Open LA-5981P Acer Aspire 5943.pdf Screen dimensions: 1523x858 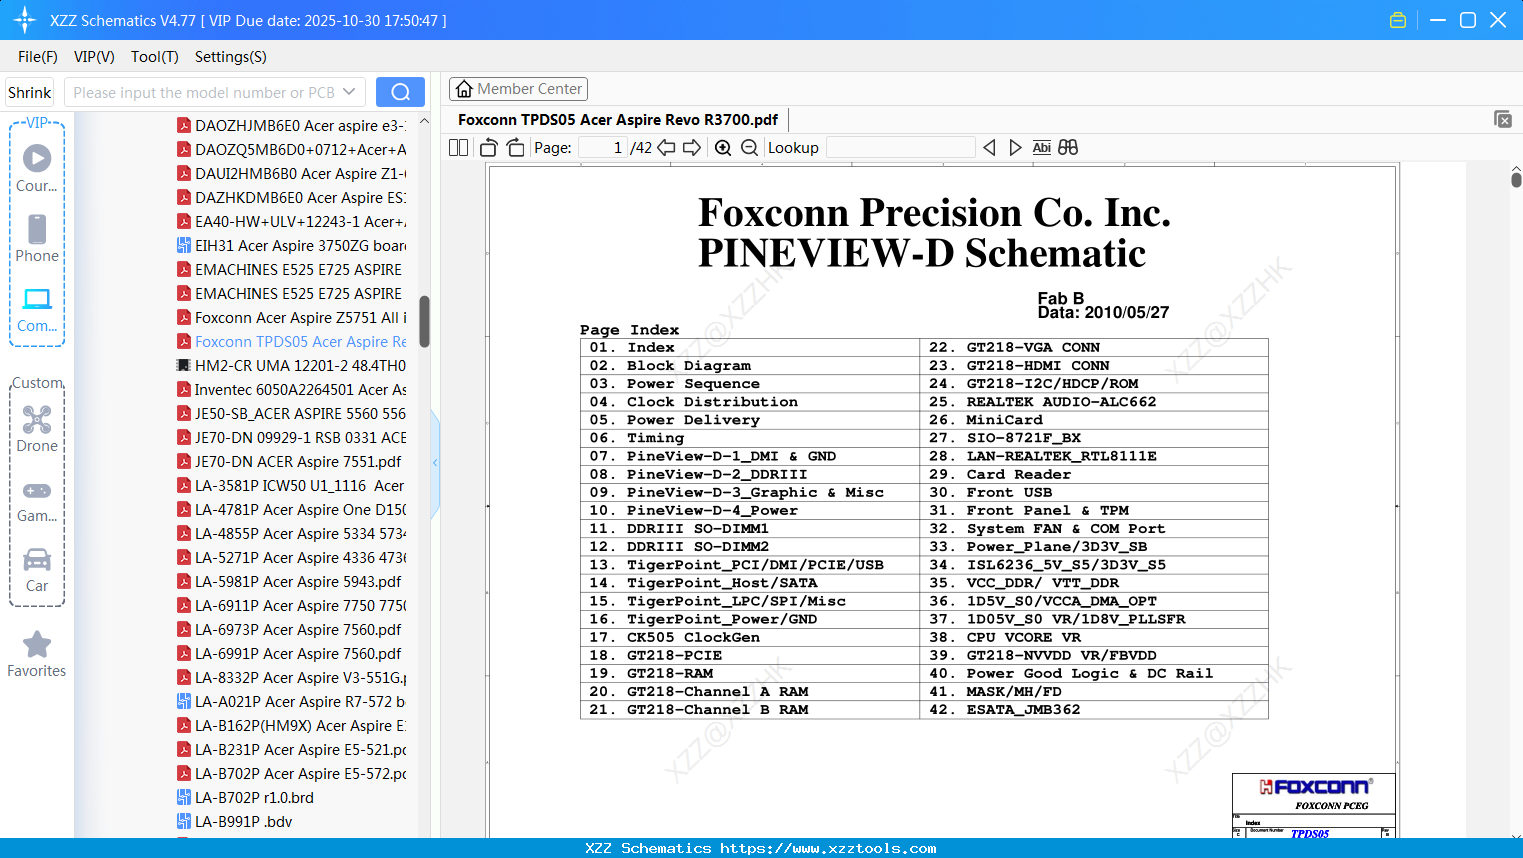pos(289,582)
